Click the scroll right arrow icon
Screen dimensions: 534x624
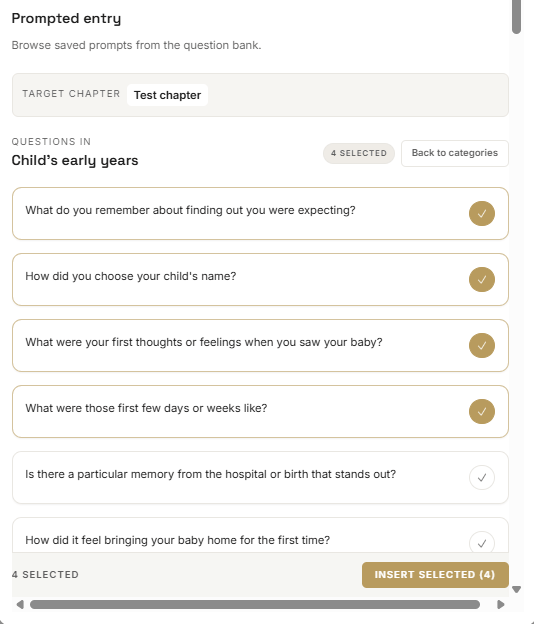501,604
